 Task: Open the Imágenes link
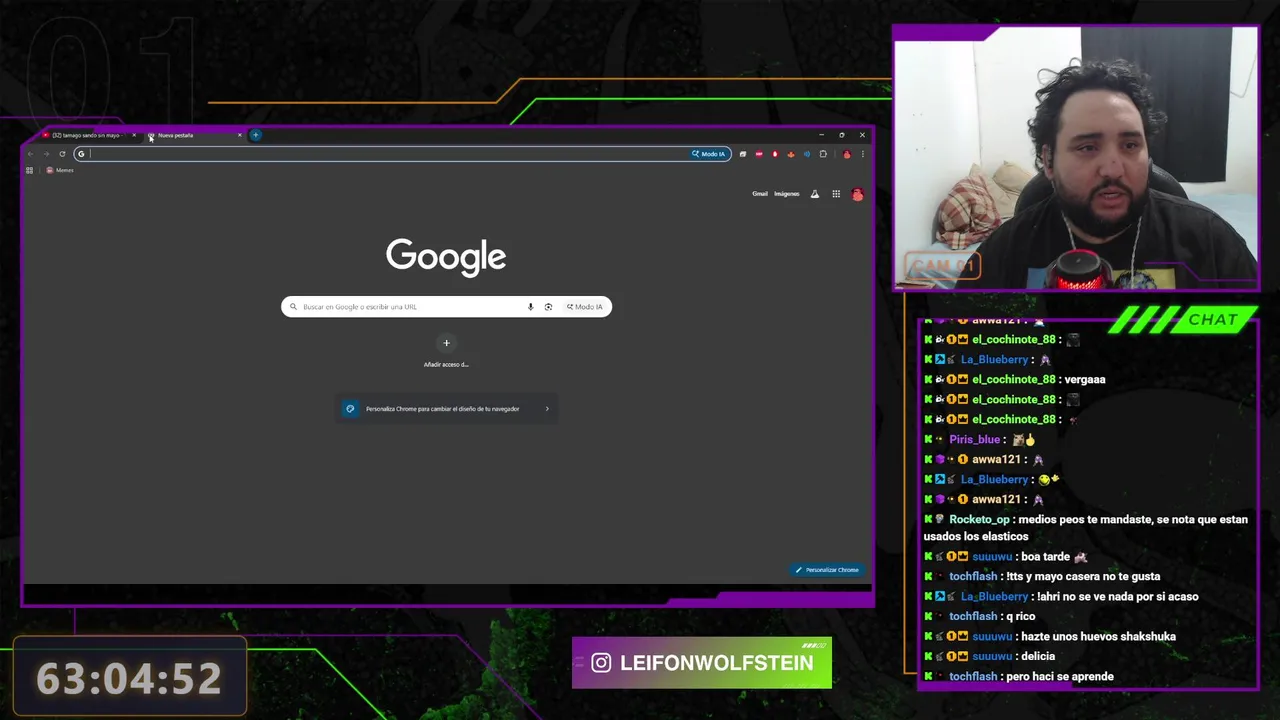(x=787, y=194)
